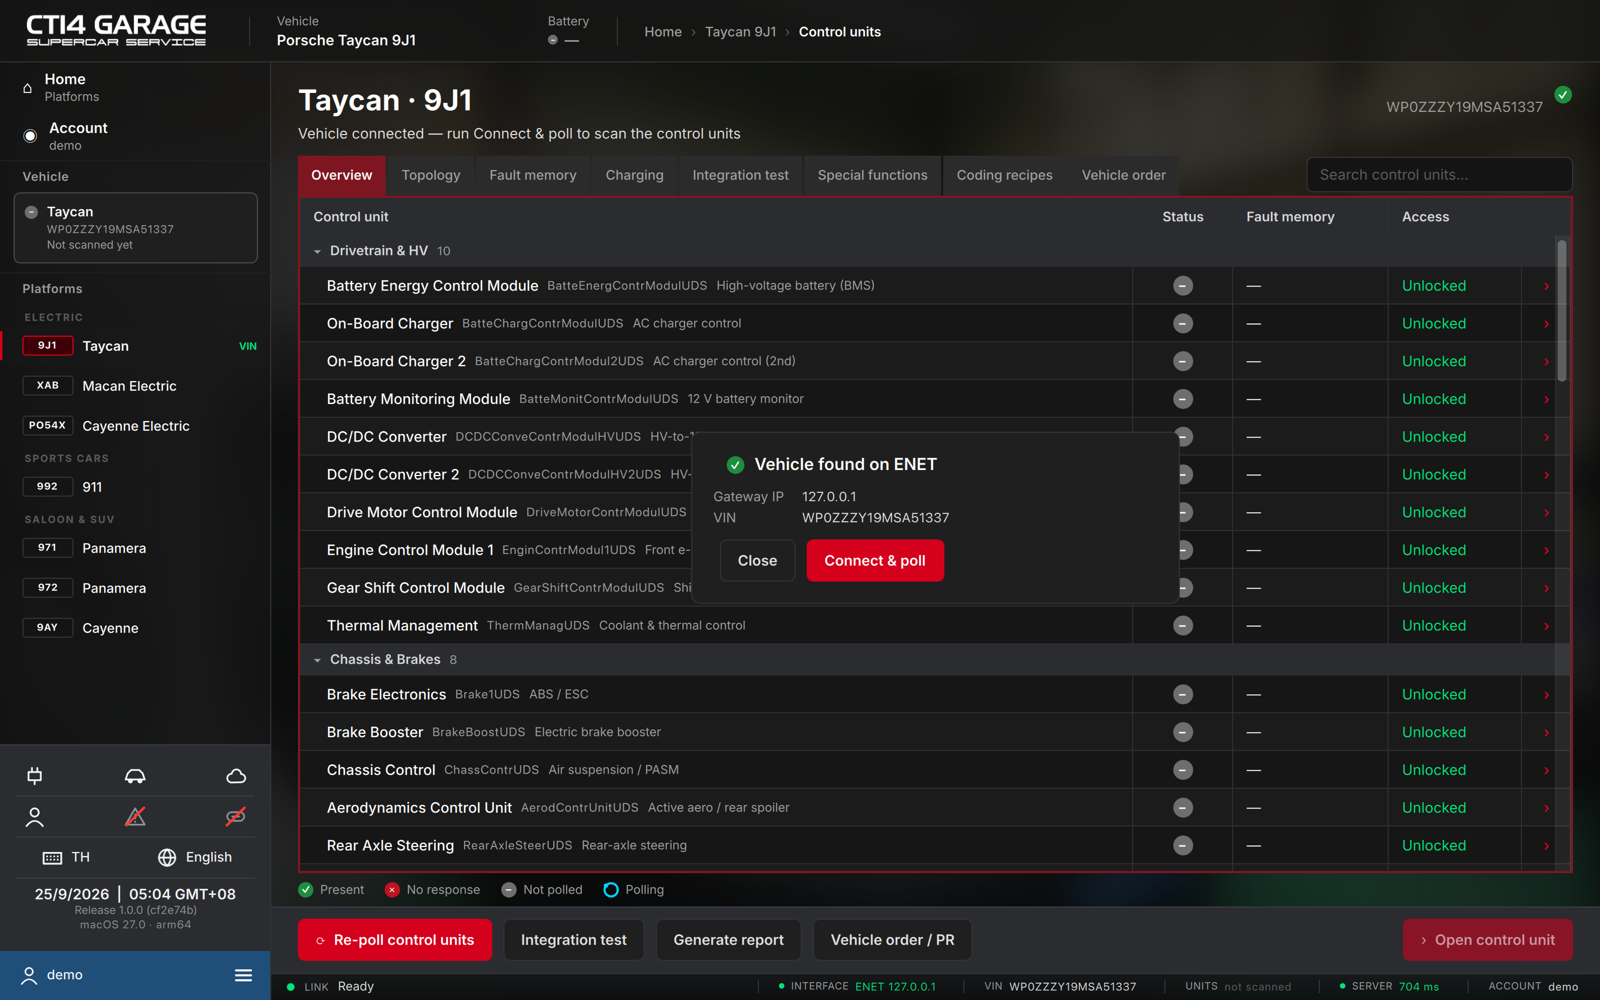Screen dimensions: 1600x1000
Task: Open Brake Booster row chevron
Action: pos(1546,732)
